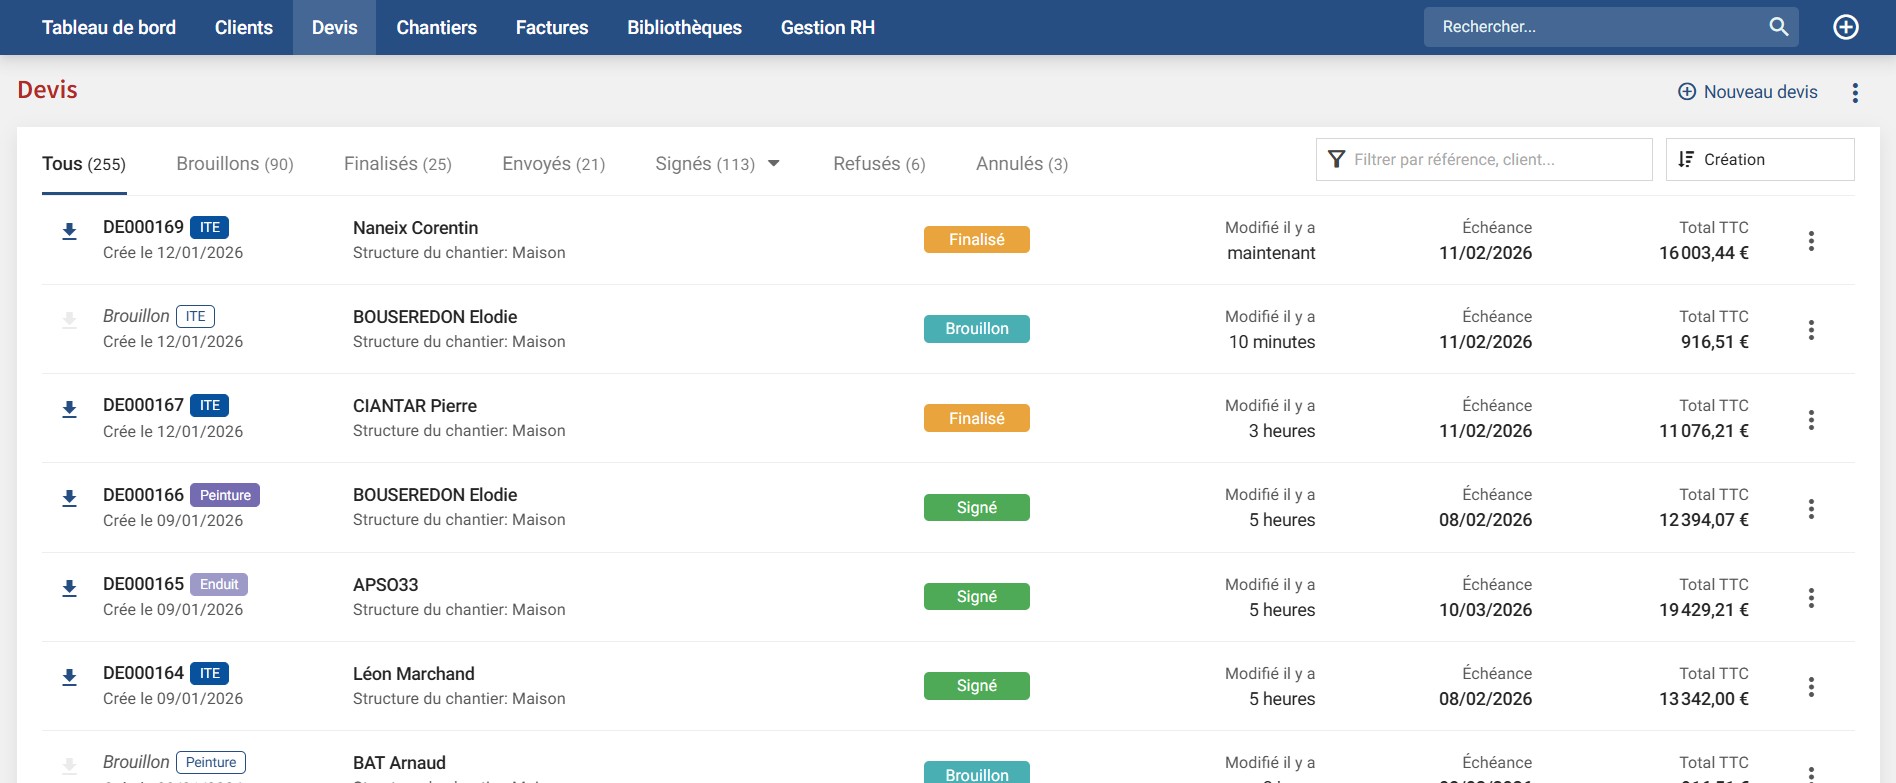The width and height of the screenshot is (1896, 783).
Task: Download quote DE000169 PDF
Action: tap(69, 232)
